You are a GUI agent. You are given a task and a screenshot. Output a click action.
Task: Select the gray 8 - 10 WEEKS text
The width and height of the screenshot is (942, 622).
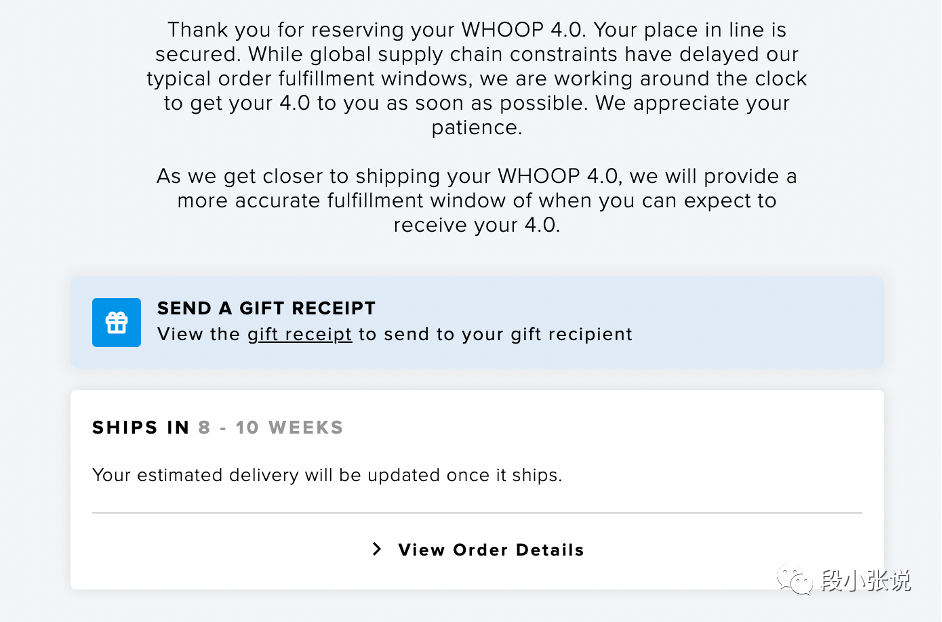click(x=270, y=428)
